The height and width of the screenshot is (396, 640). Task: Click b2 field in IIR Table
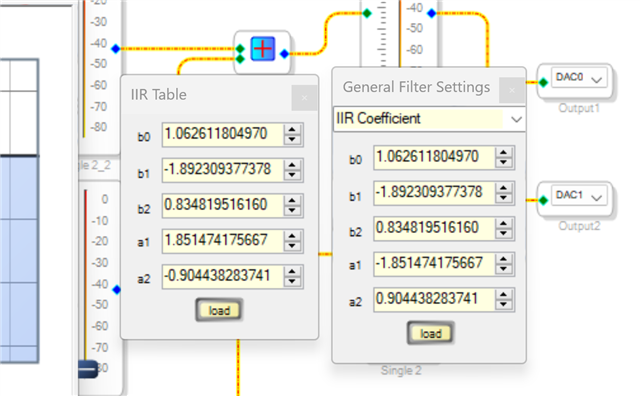(x=222, y=205)
